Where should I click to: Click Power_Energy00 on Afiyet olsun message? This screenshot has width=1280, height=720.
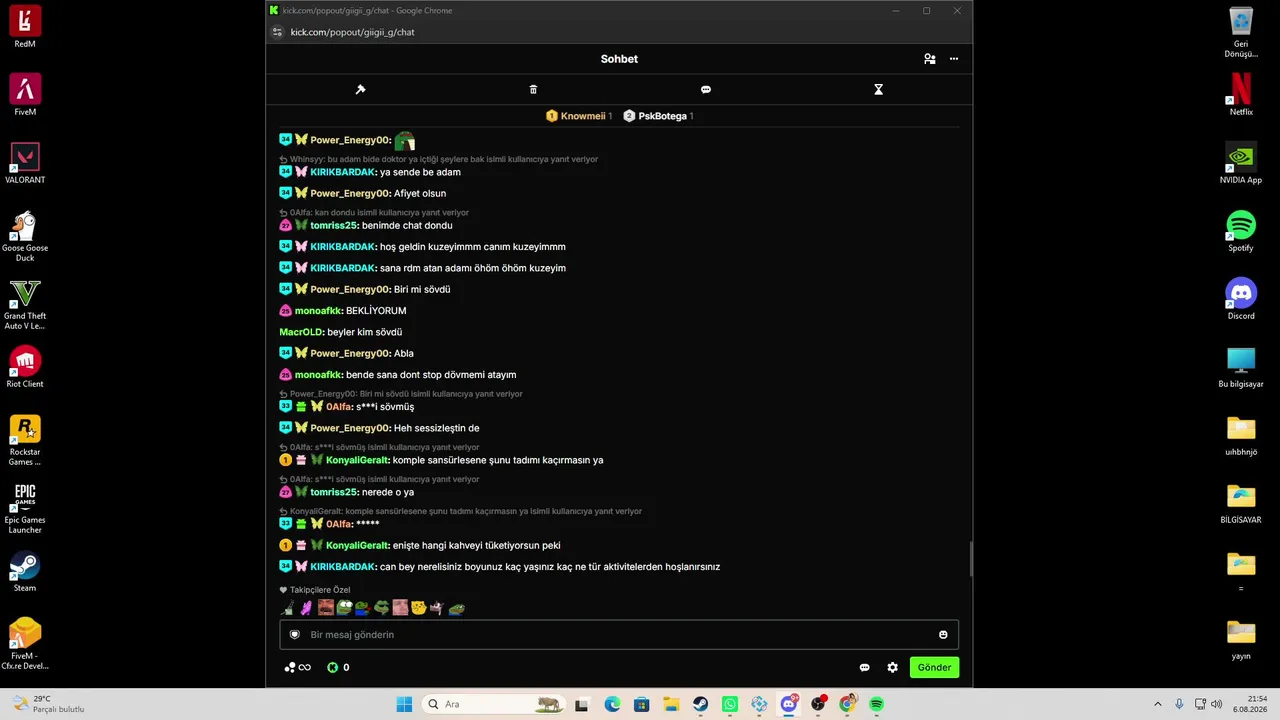click(x=350, y=193)
